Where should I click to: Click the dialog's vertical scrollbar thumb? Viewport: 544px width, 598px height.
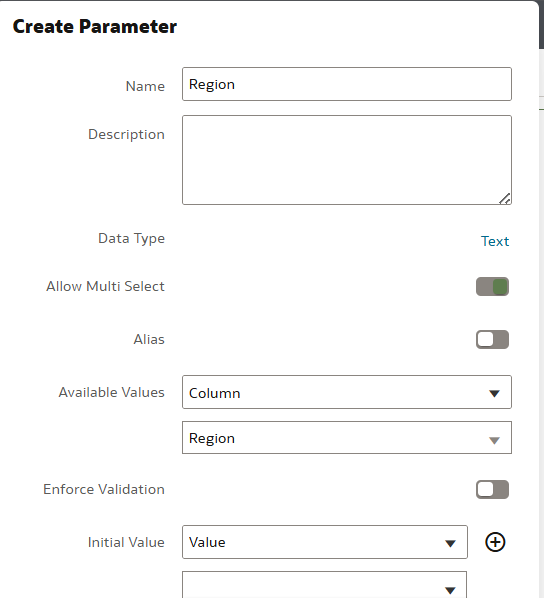pyautogui.click(x=541, y=24)
